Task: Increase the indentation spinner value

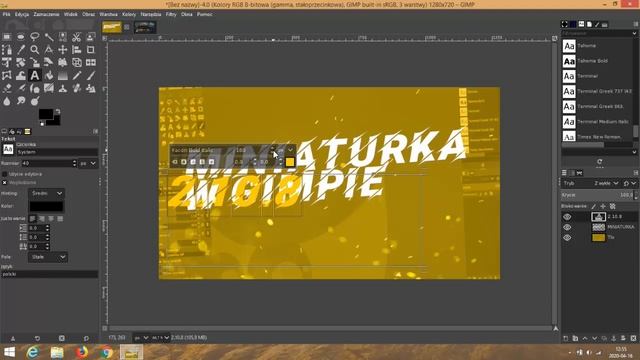Action: [x=47, y=226]
